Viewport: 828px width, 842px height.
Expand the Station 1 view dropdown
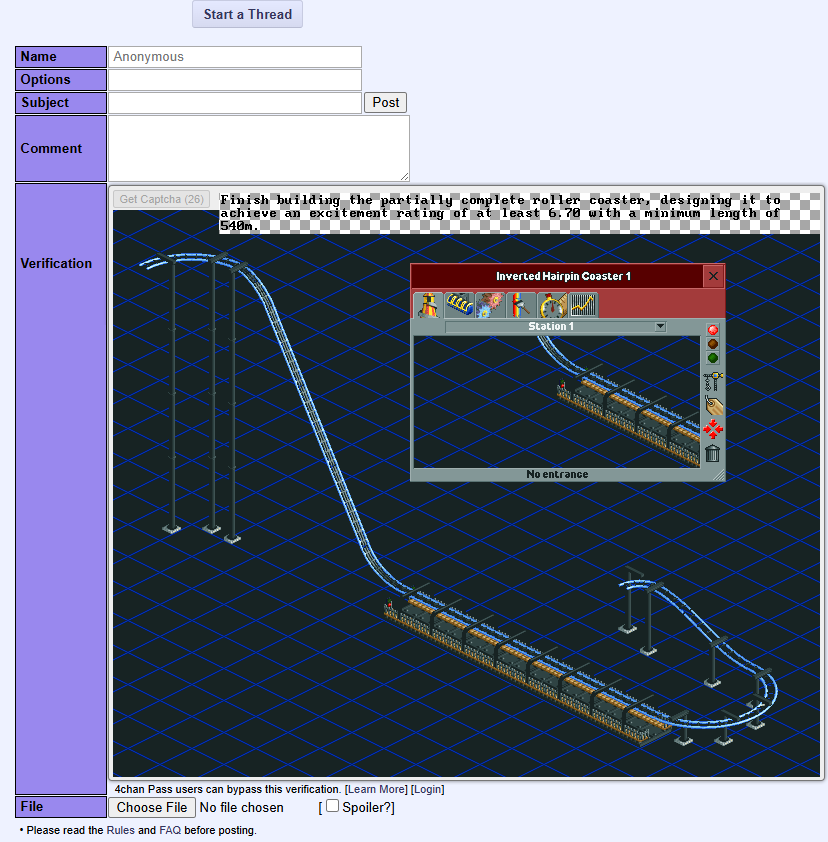click(x=660, y=326)
